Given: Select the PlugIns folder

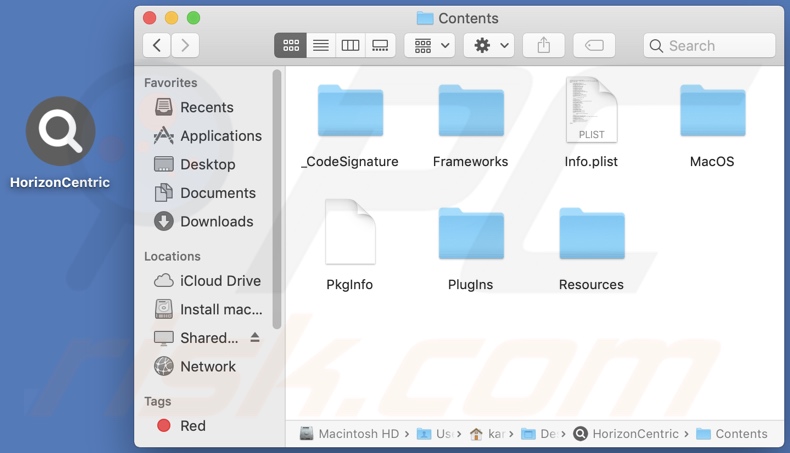Looking at the screenshot, I should coord(471,249).
